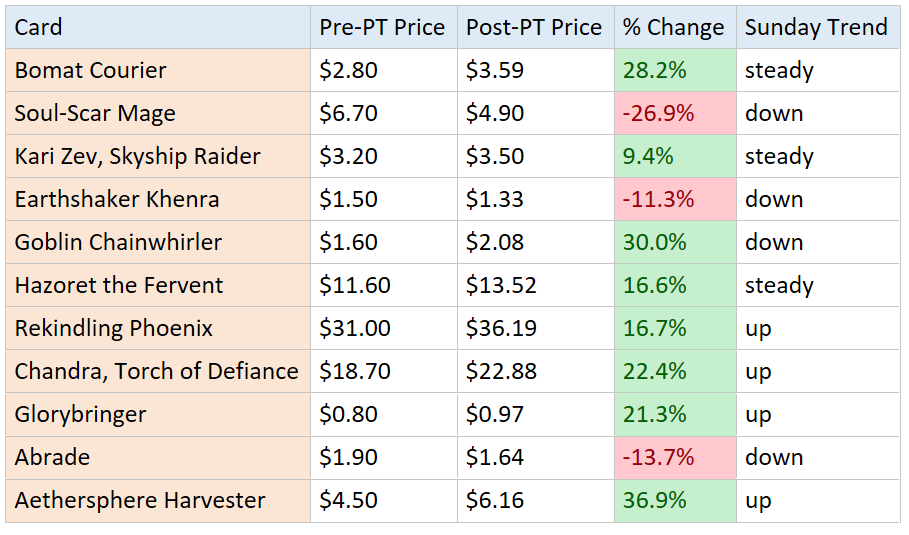Click Hazoret the Fervent's $11.60 price
909x535 pixels.
pos(383,286)
